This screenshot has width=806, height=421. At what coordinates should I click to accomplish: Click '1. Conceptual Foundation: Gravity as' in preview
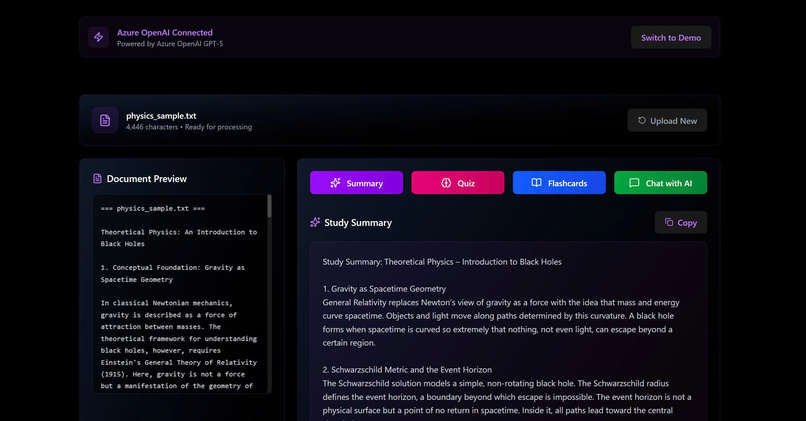(173, 268)
